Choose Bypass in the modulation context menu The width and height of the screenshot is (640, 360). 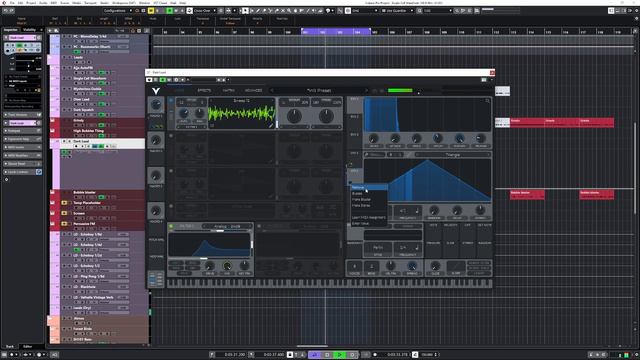369,193
